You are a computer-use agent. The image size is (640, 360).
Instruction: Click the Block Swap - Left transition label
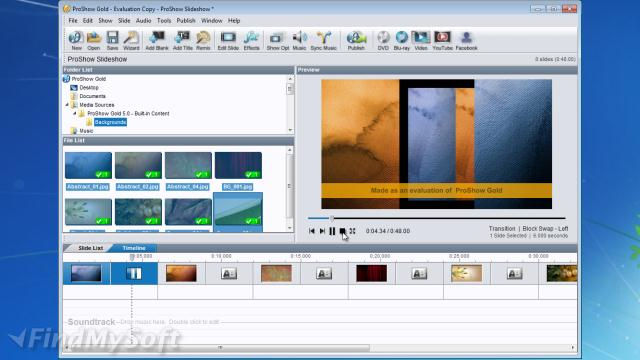pos(545,229)
